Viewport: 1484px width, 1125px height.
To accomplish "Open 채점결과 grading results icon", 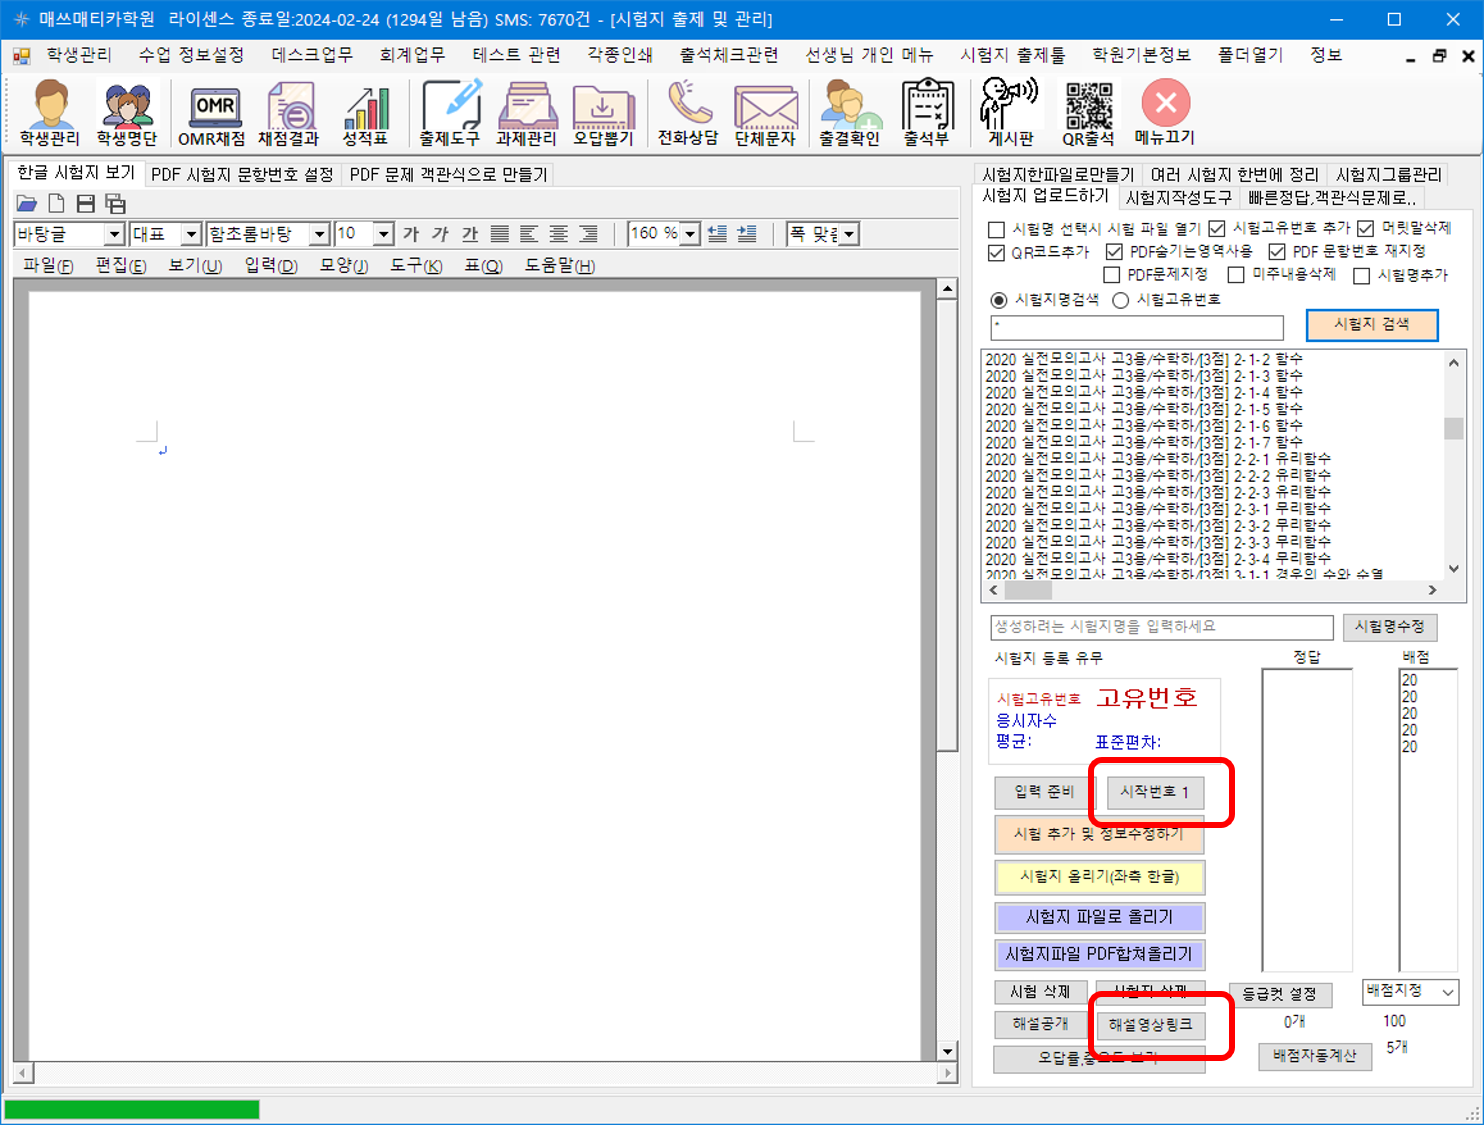I will 289,113.
